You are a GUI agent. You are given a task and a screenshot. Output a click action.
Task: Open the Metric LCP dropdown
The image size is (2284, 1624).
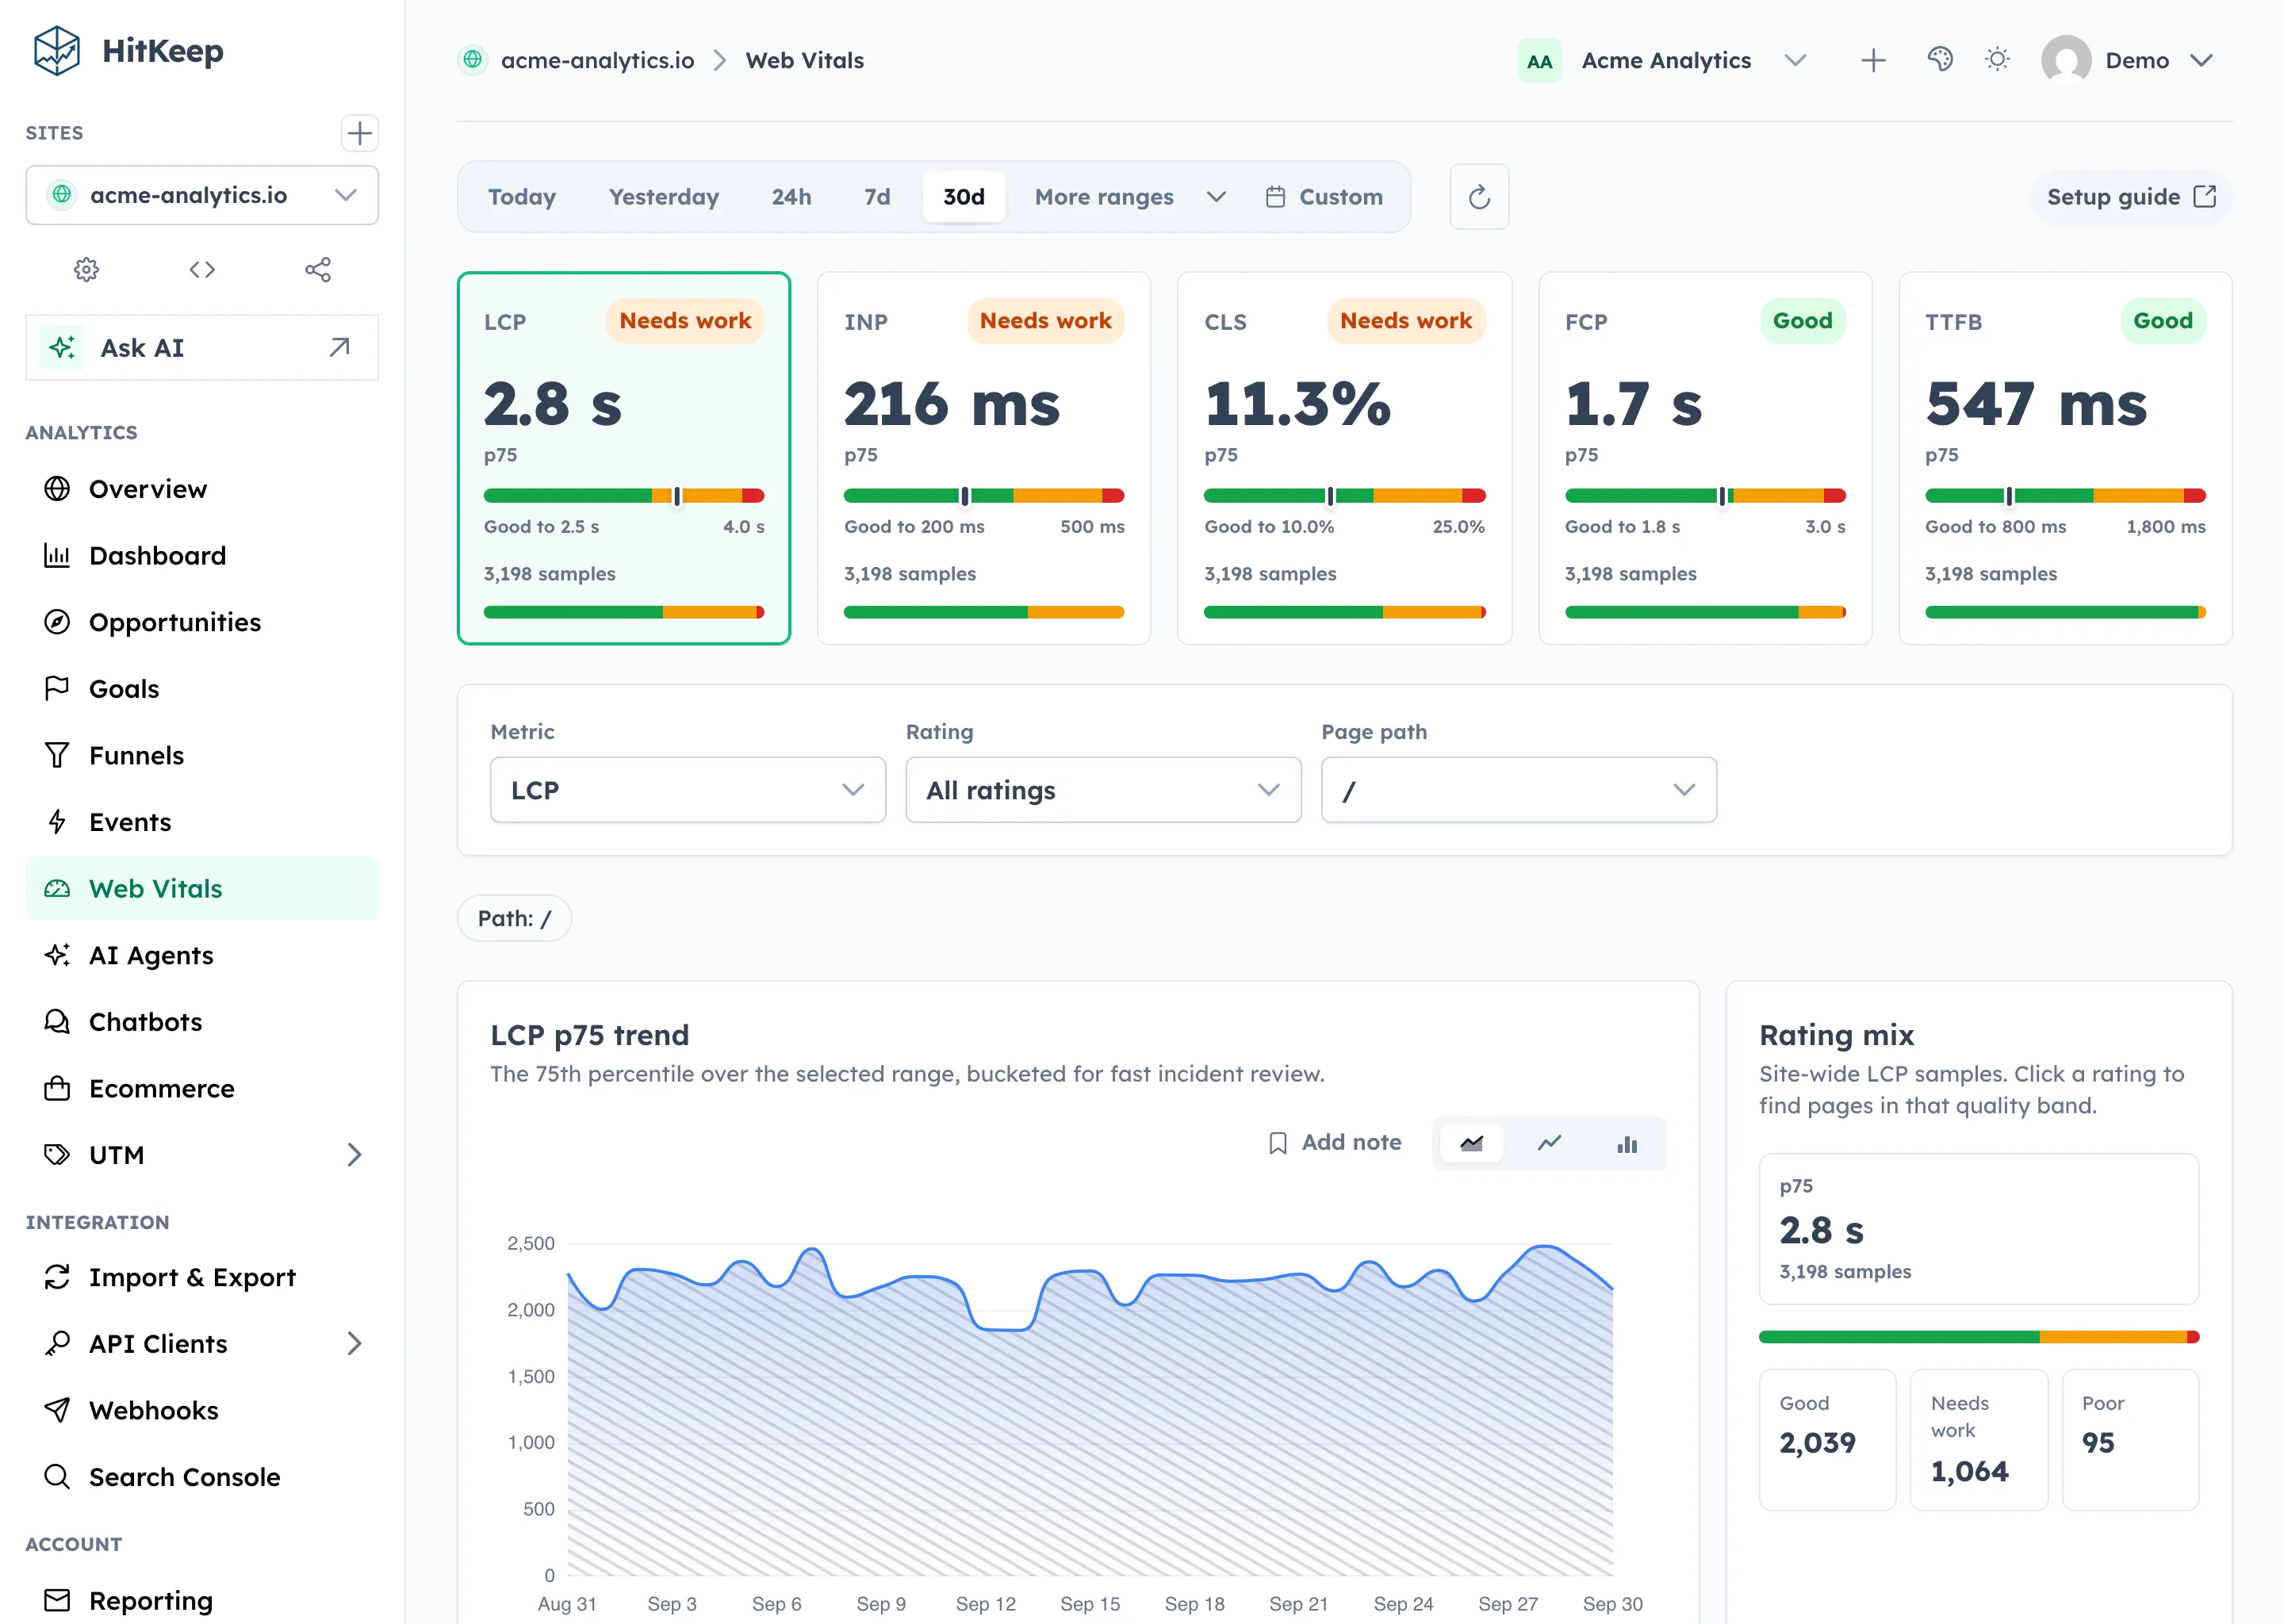[688, 790]
